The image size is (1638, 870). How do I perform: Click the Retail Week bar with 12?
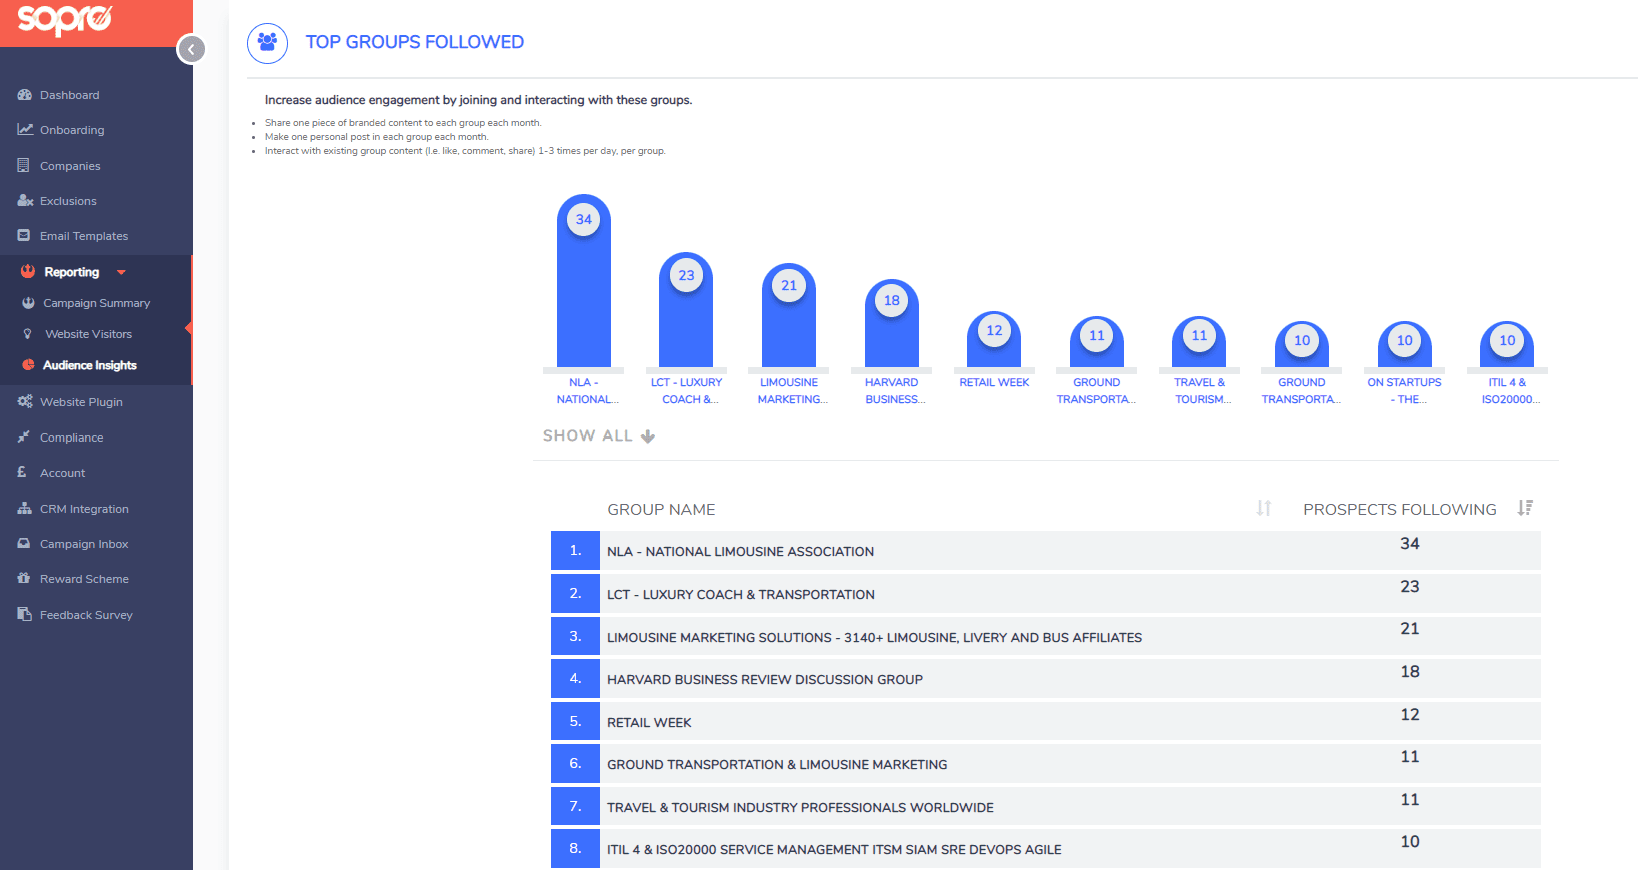tap(994, 338)
